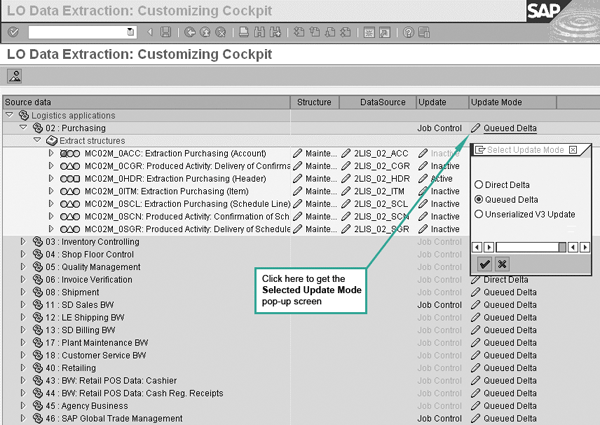Choose Unserialized V3 Update radio button
This screenshot has width=600, height=425.
coord(479,213)
